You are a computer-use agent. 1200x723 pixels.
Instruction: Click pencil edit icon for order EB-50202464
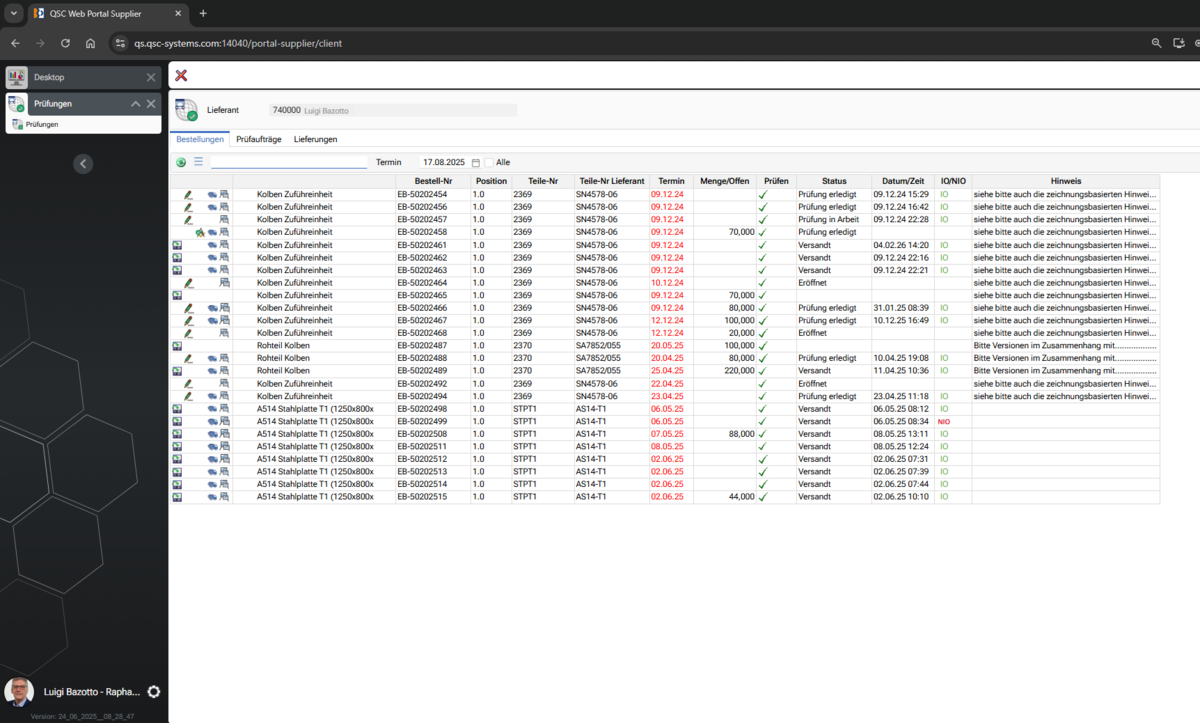(x=188, y=283)
